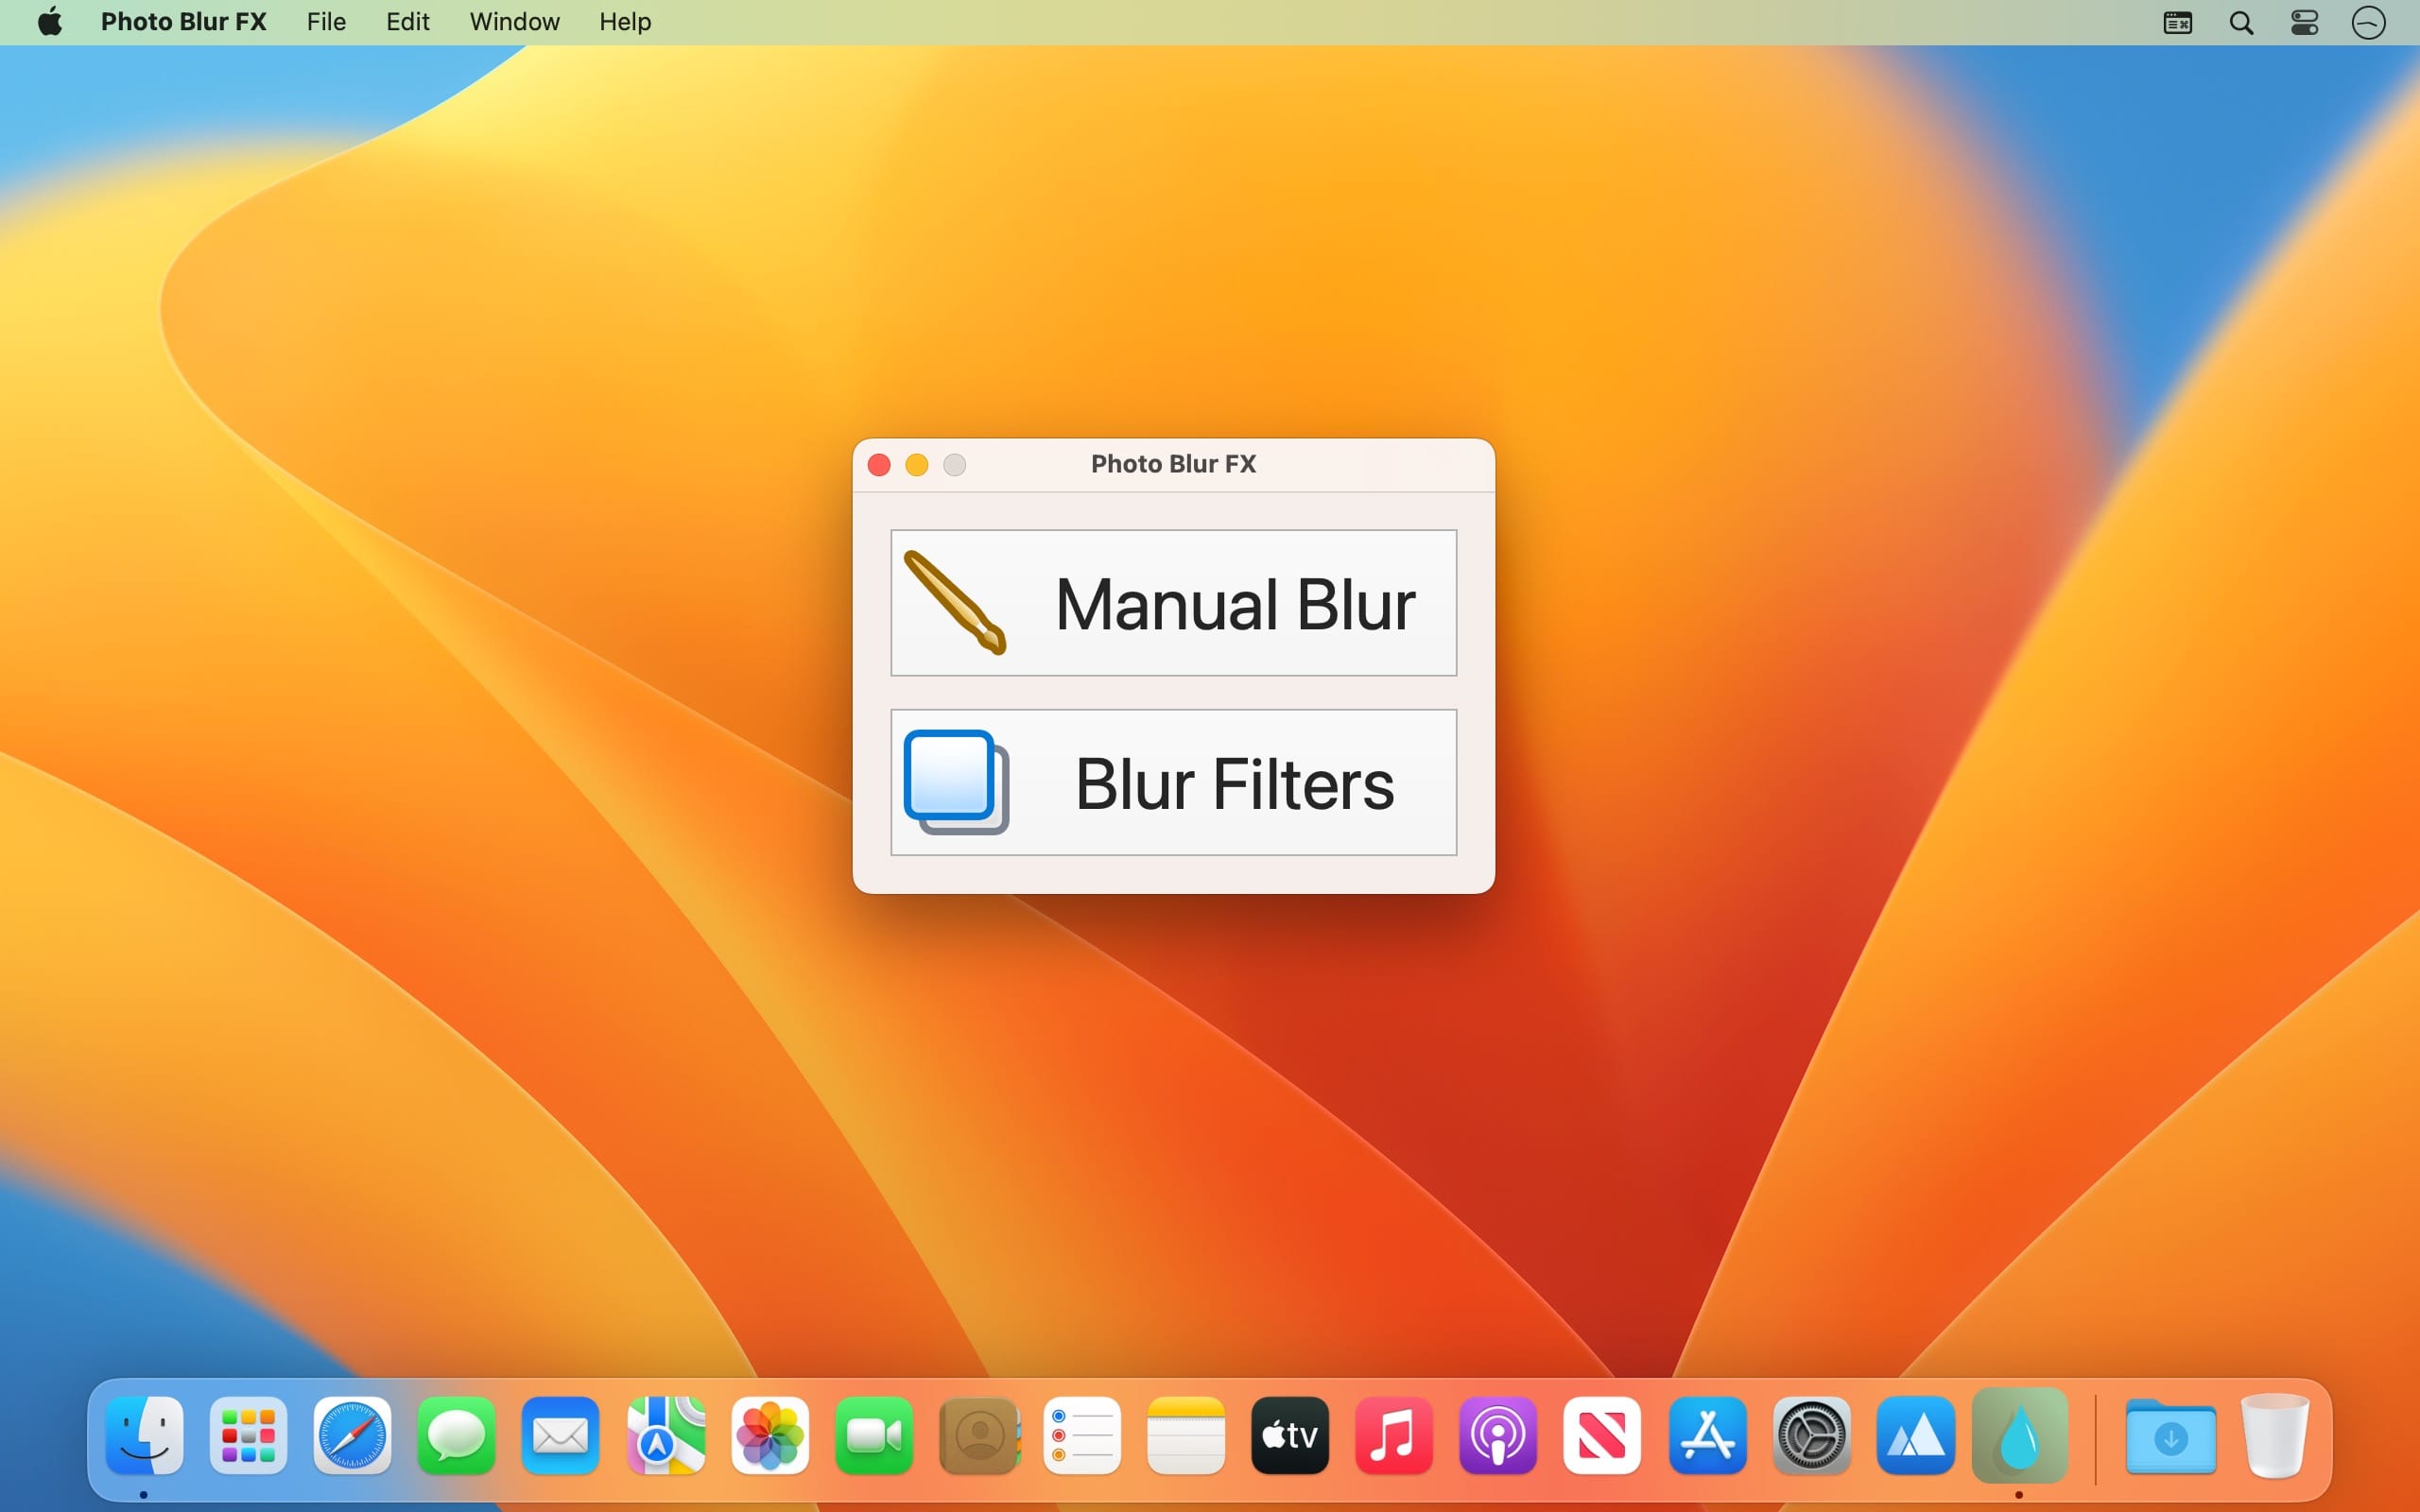This screenshot has height=1512, width=2420.
Task: Open the Blur Filters mode
Action: 1234,783
